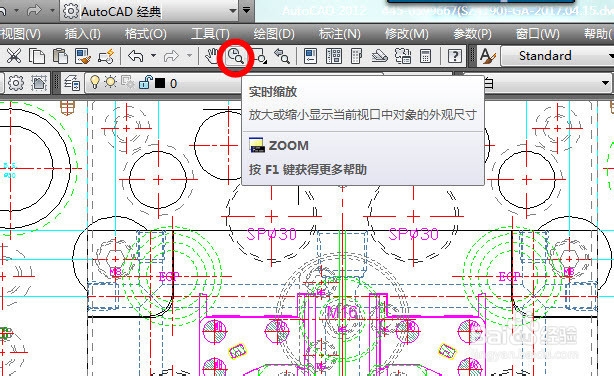Screen dimensions: 614x376
Task: Expand the title bar redo dropdown arrow
Action: (x=52, y=10)
